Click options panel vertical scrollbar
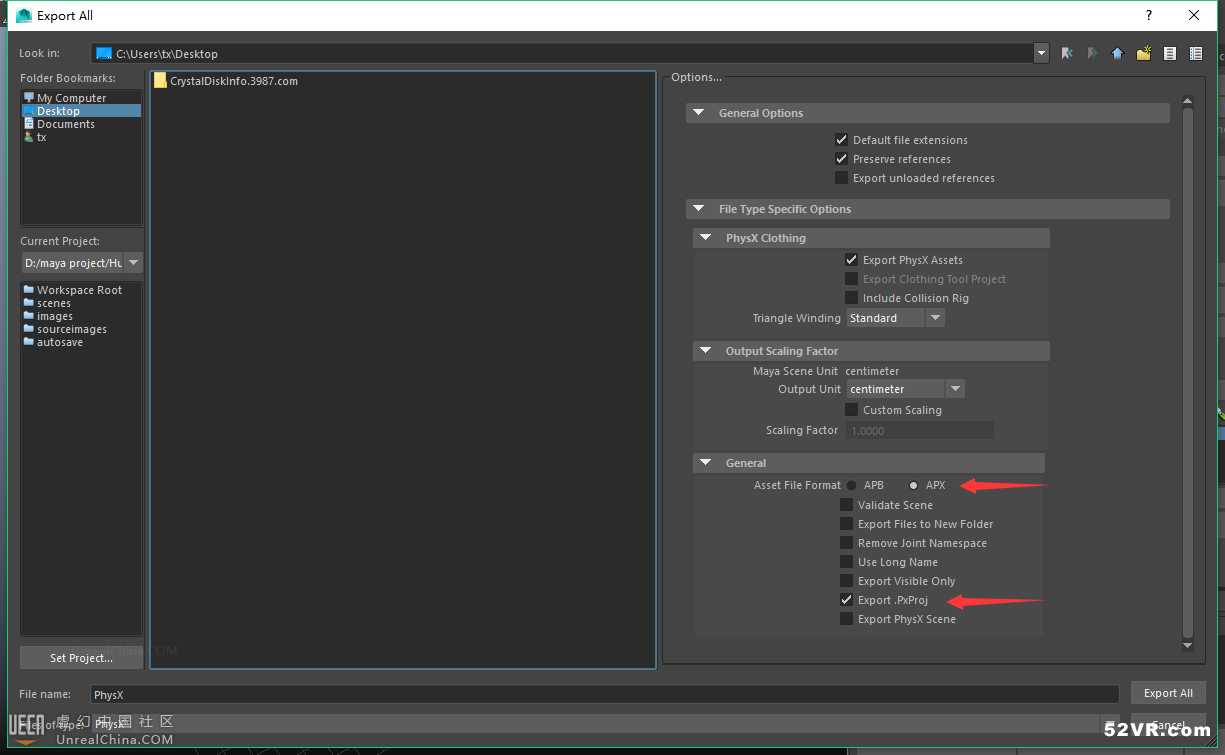Viewport: 1225px width, 755px height. coord(1188,372)
